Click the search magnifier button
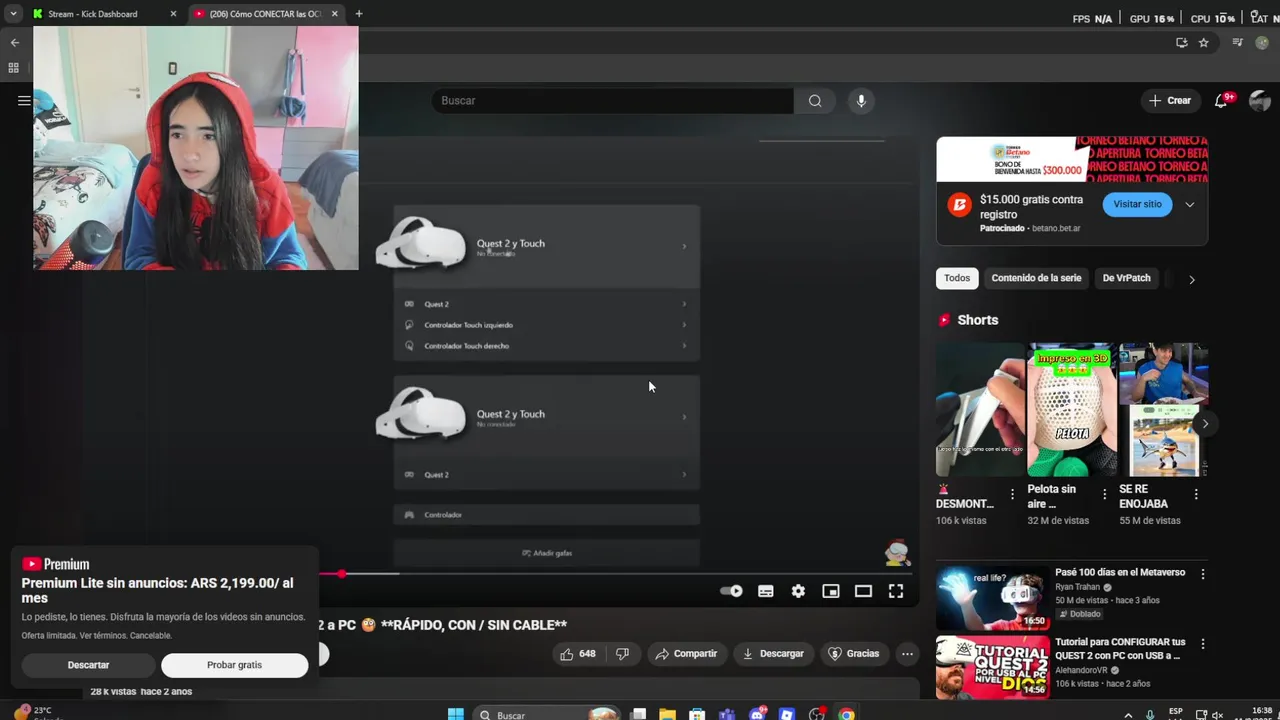 [x=815, y=101]
